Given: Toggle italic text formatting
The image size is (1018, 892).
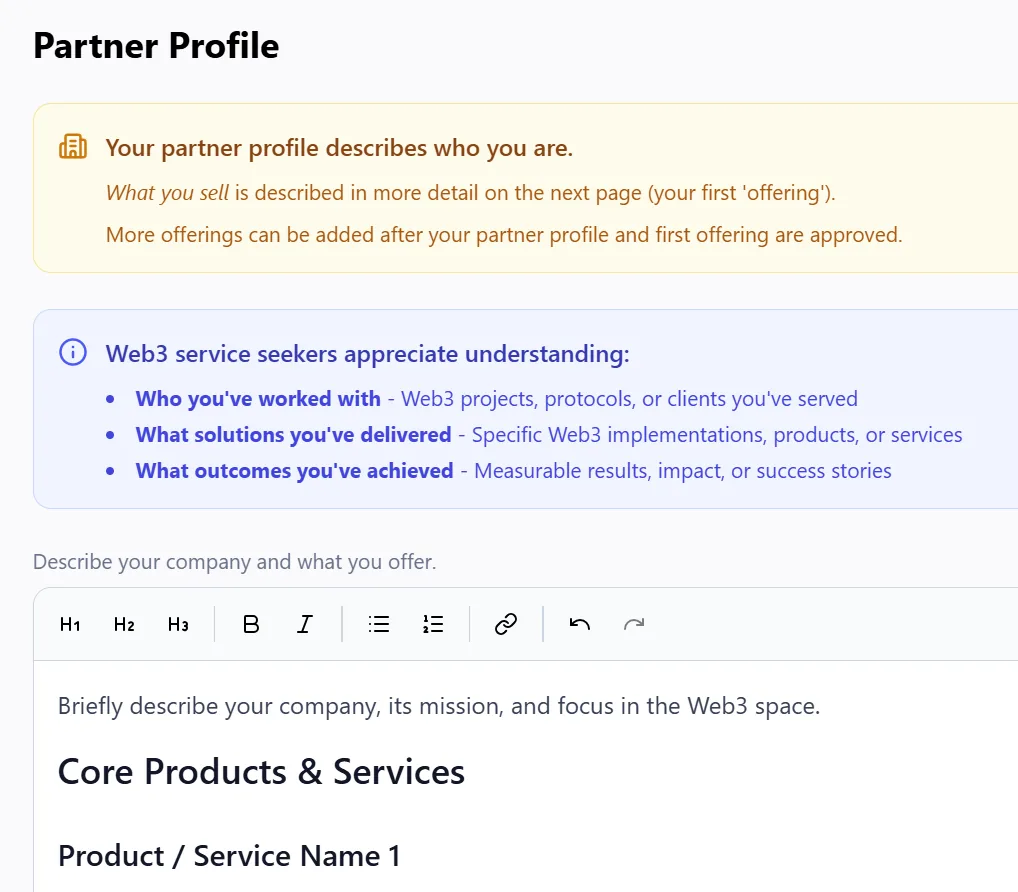Looking at the screenshot, I should [x=305, y=625].
